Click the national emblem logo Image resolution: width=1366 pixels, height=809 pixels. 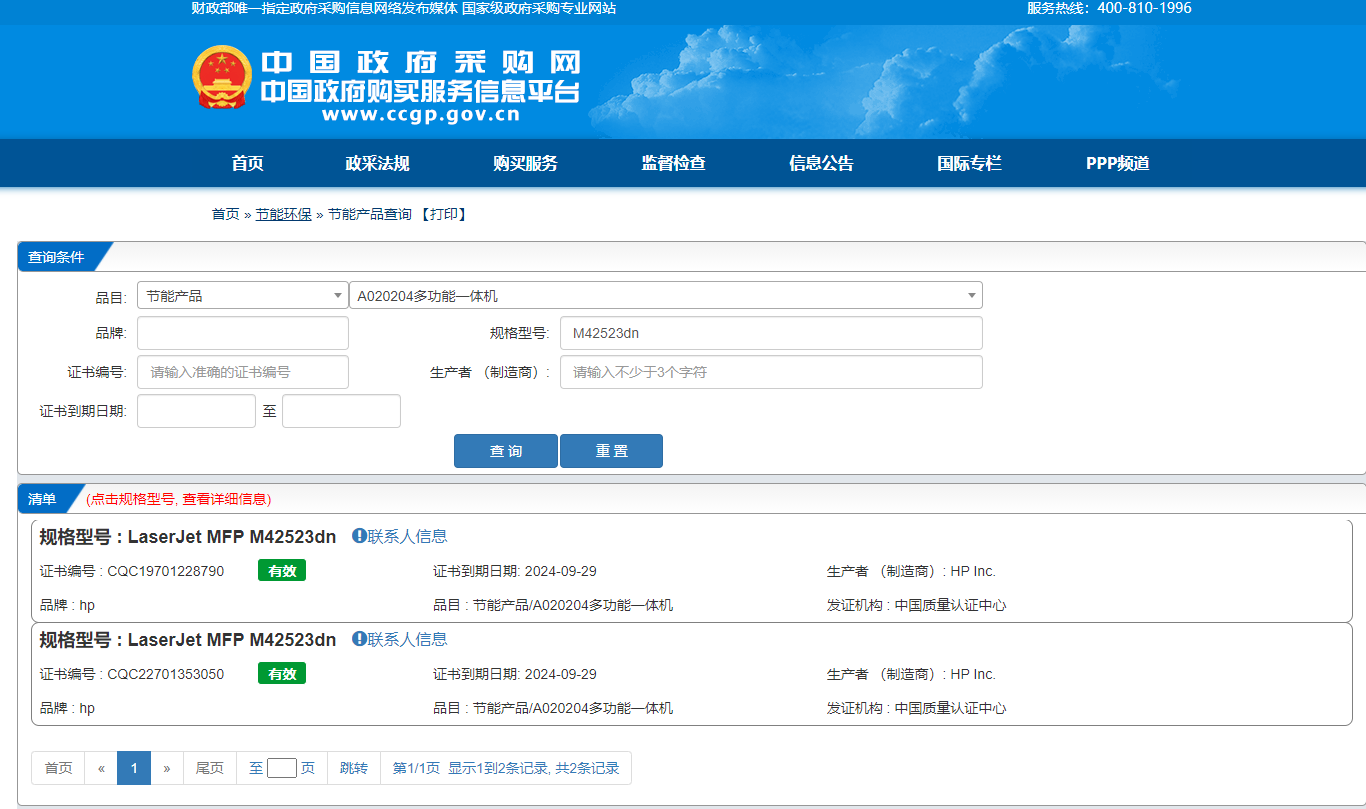(x=222, y=77)
